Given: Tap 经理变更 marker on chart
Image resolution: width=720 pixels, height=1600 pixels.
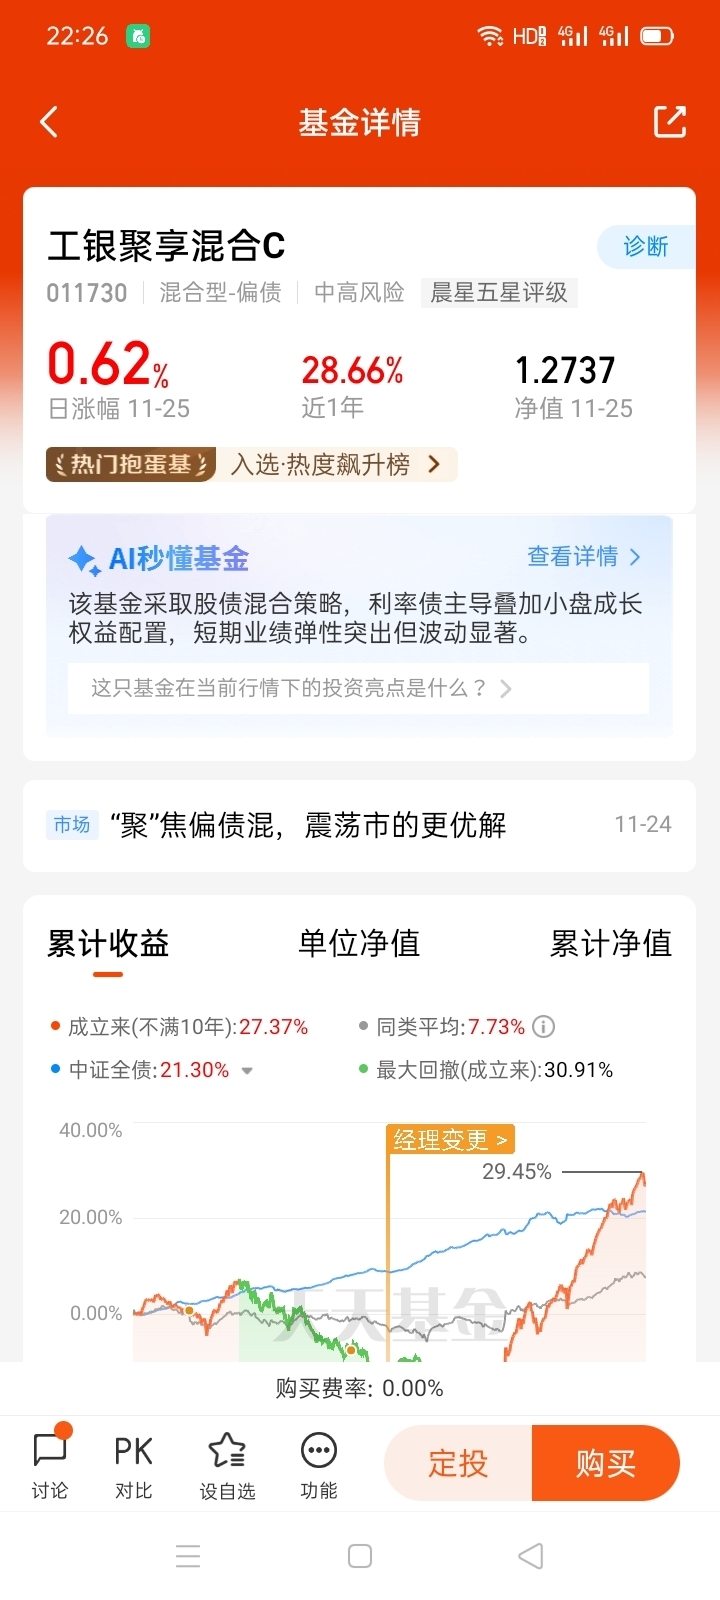Looking at the screenshot, I should click(x=450, y=1140).
